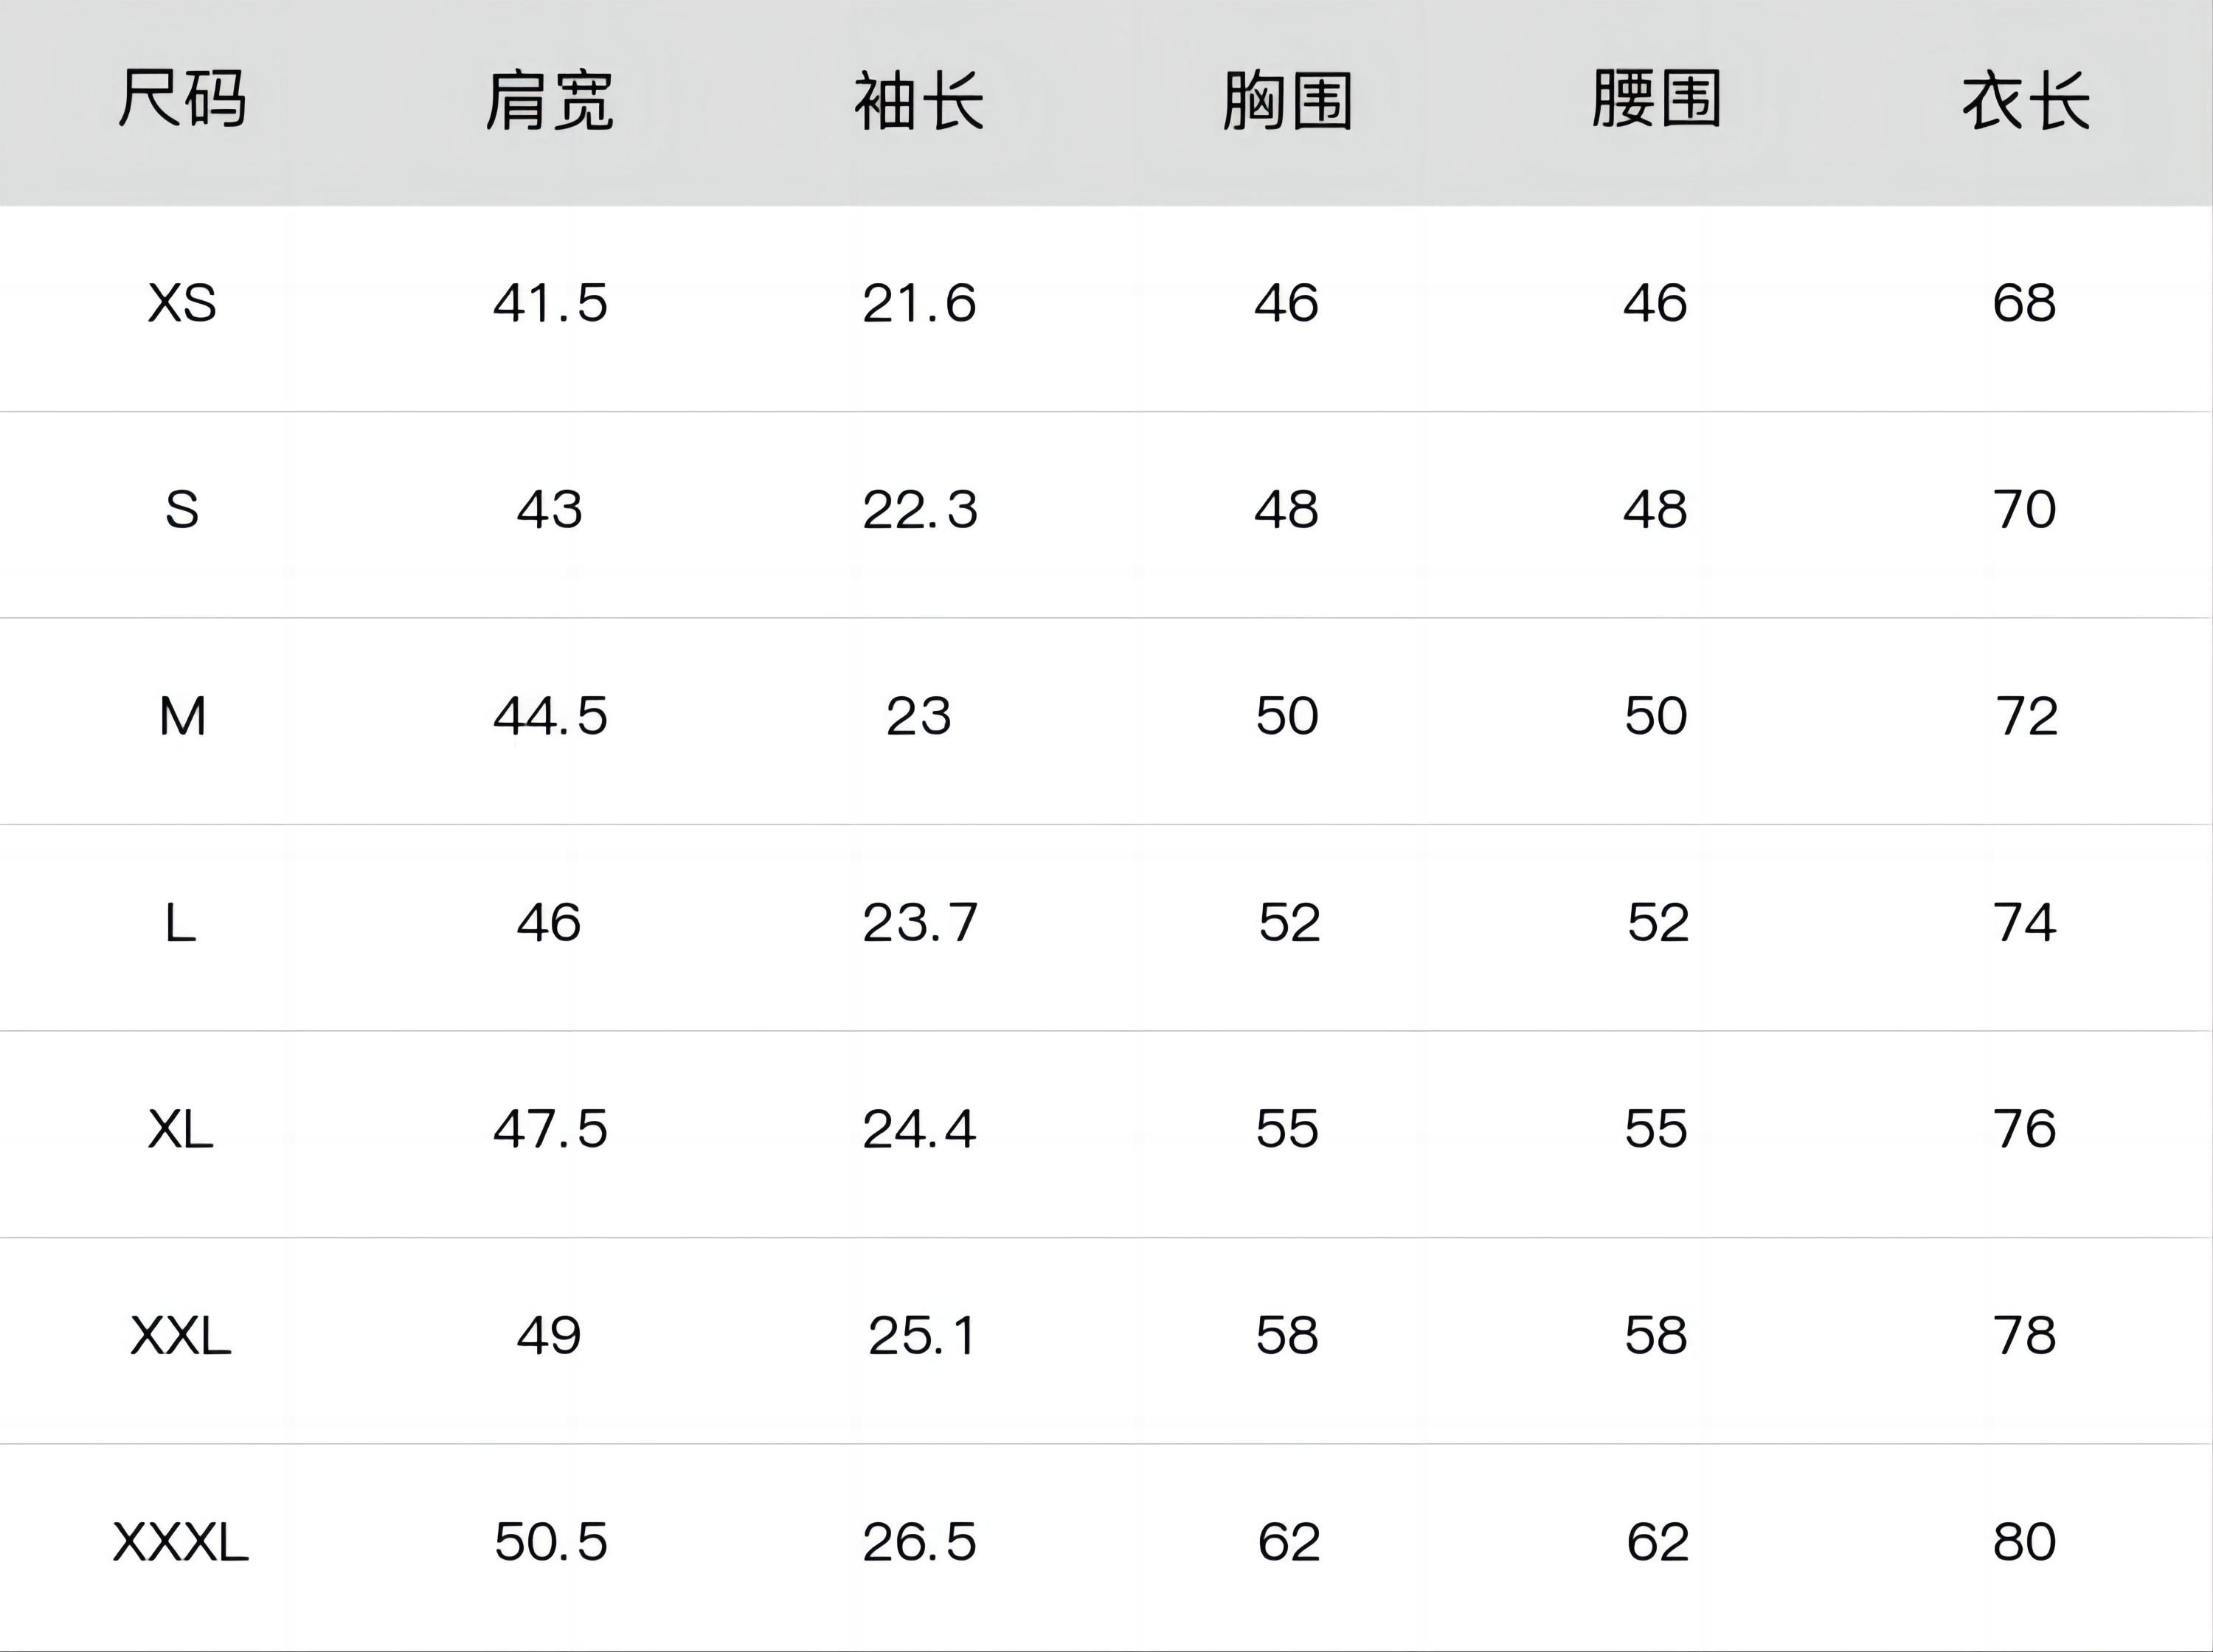Viewport: 2213px width, 1652px height.
Task: Click shoulder width value 41.5
Action: click(x=550, y=303)
